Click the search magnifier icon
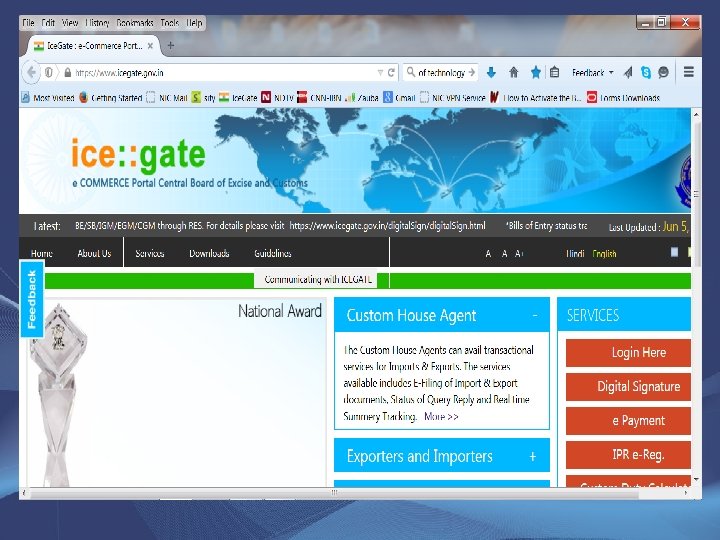The width and height of the screenshot is (720, 540). [411, 72]
